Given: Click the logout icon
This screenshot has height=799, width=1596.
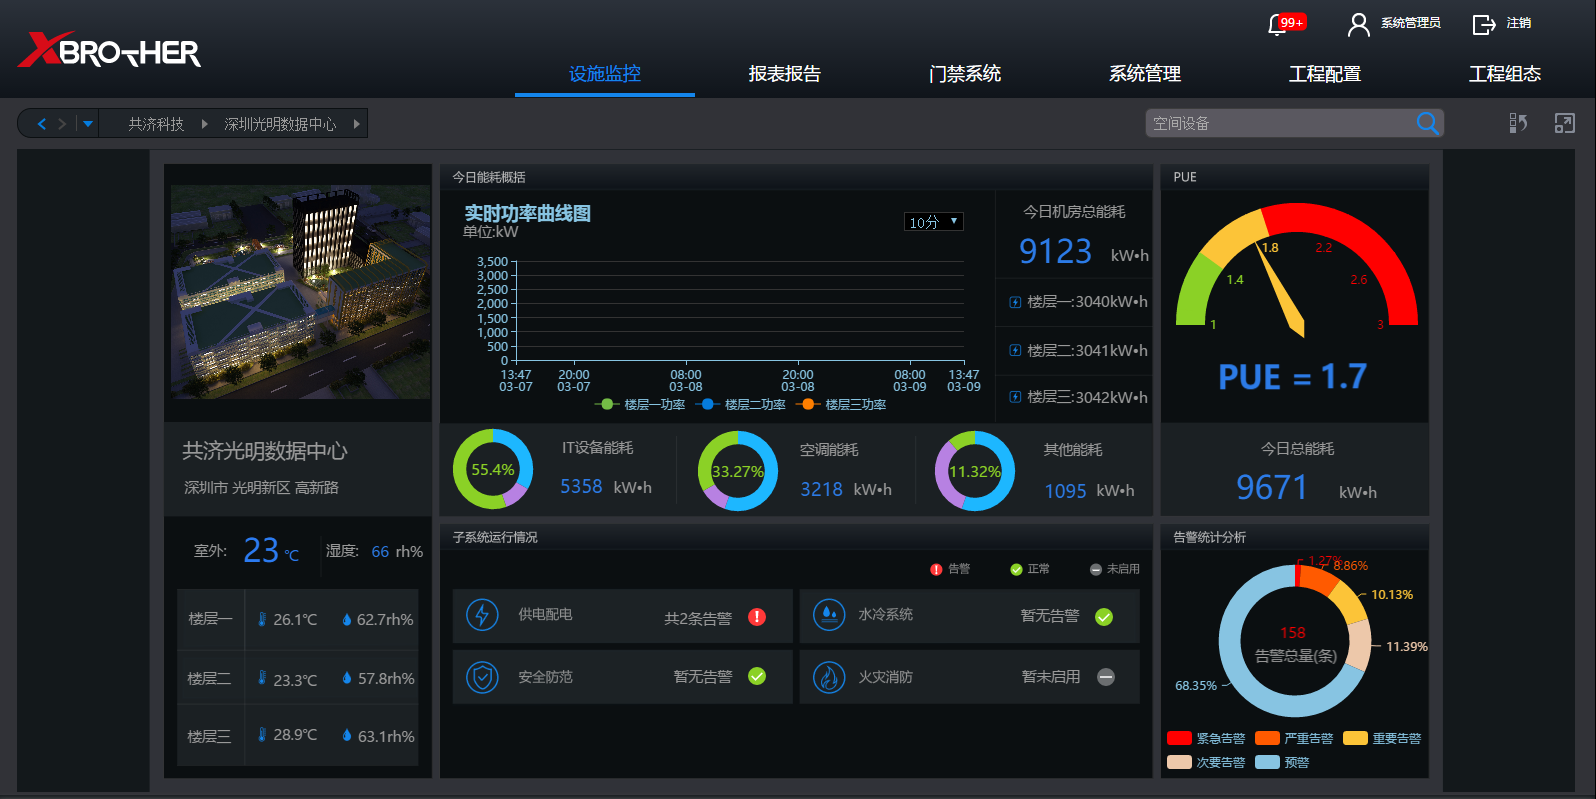Looking at the screenshot, I should [x=1484, y=24].
